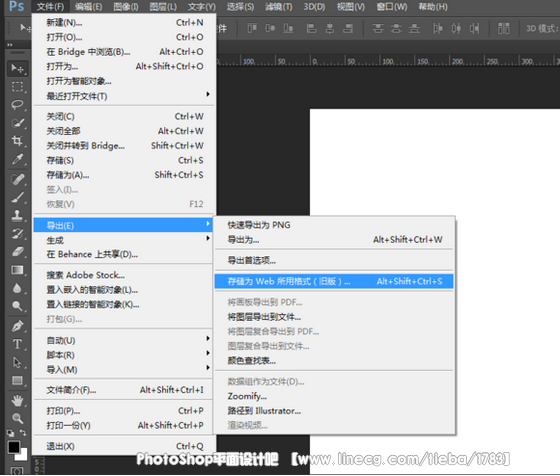Choose 退出(X) in File menu
This screenshot has height=476, width=560.
tap(124, 446)
